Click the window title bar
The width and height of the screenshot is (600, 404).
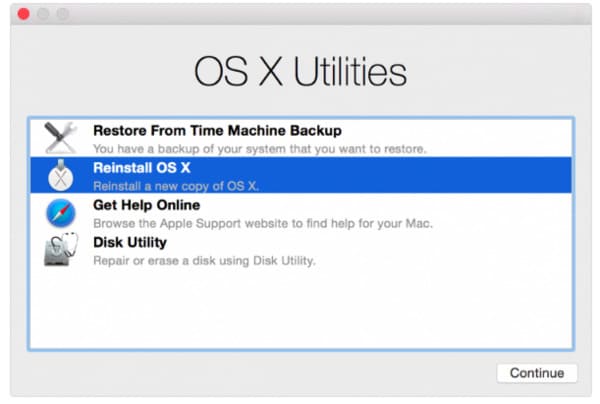pos(300,15)
